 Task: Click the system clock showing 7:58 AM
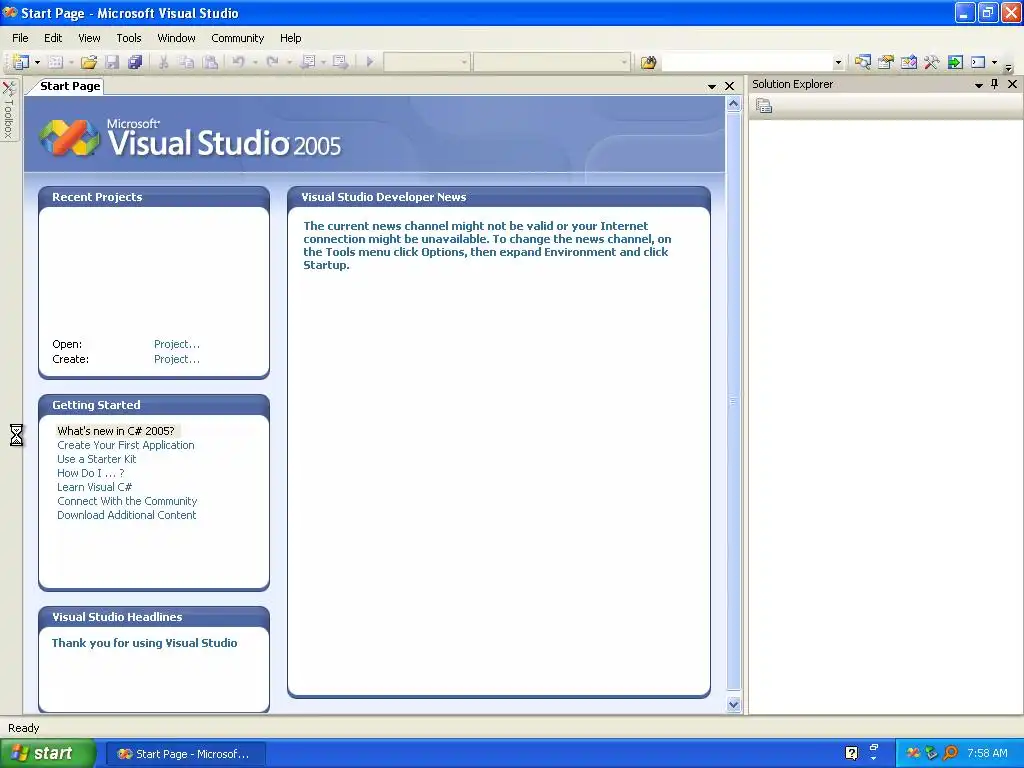coord(987,754)
